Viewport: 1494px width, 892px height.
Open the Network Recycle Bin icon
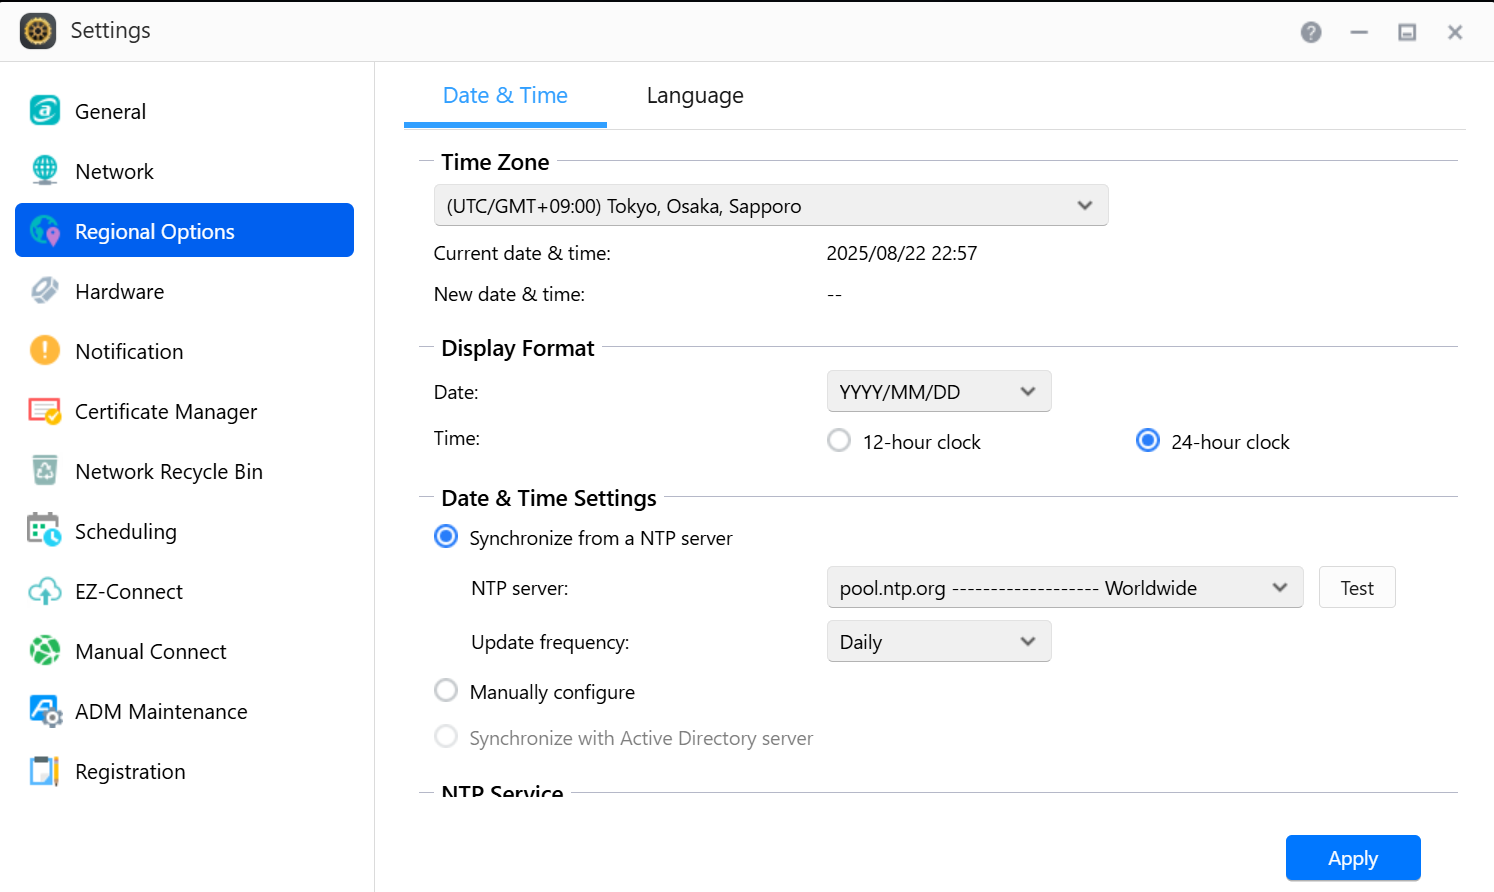(x=45, y=471)
